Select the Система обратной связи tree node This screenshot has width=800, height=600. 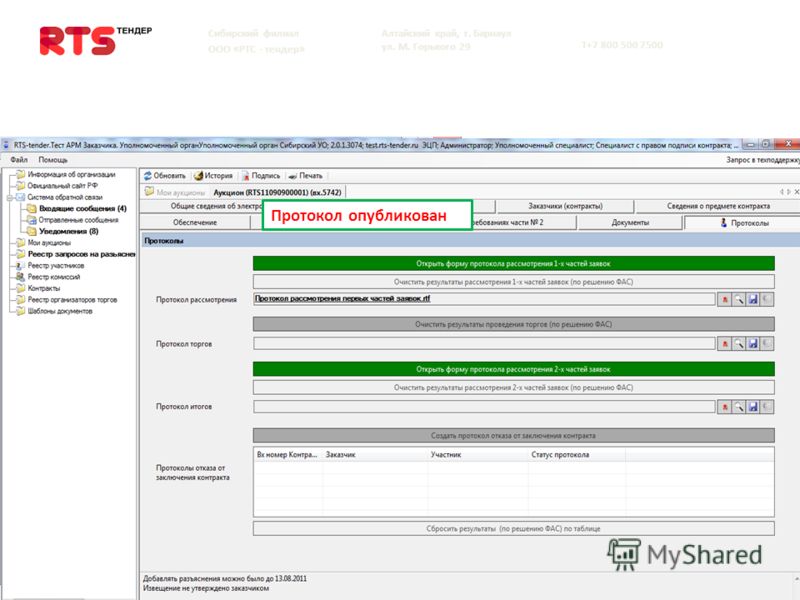(x=65, y=197)
